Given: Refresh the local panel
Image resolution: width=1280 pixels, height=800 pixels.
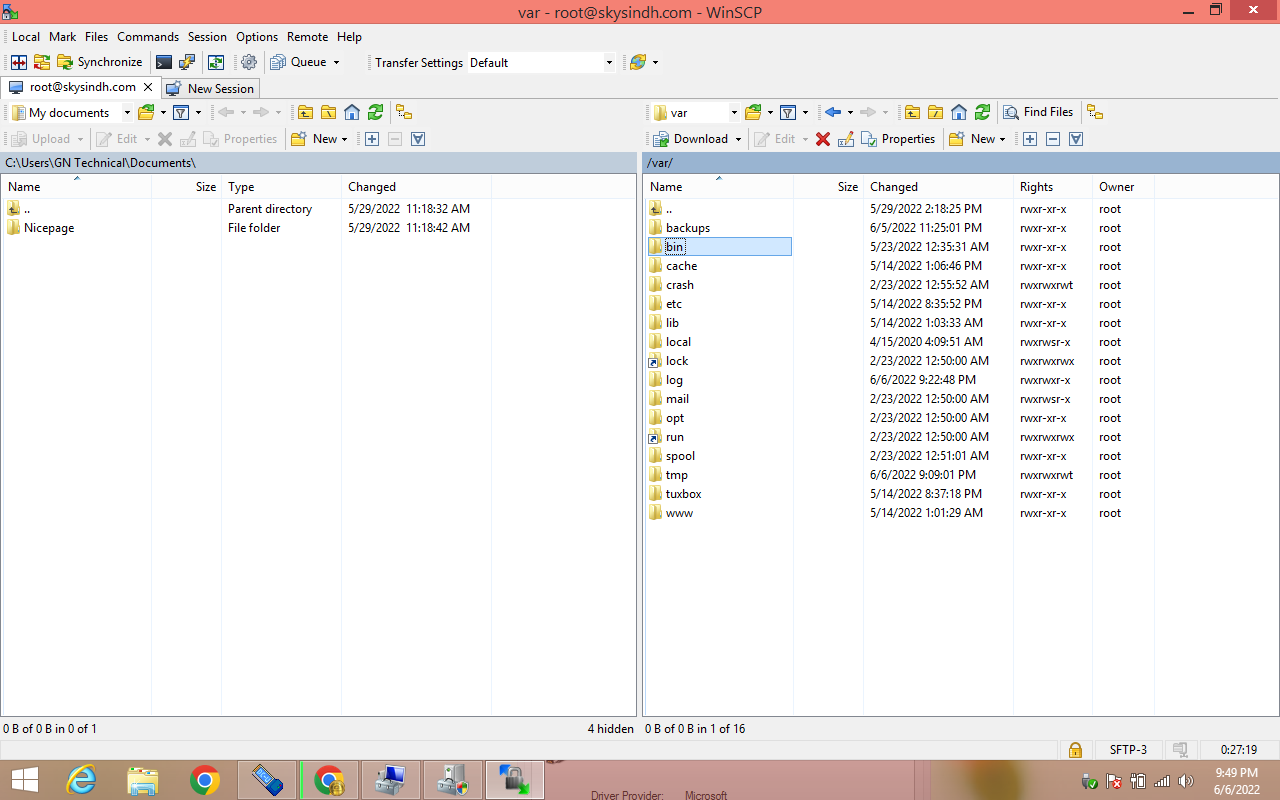Looking at the screenshot, I should pos(375,113).
